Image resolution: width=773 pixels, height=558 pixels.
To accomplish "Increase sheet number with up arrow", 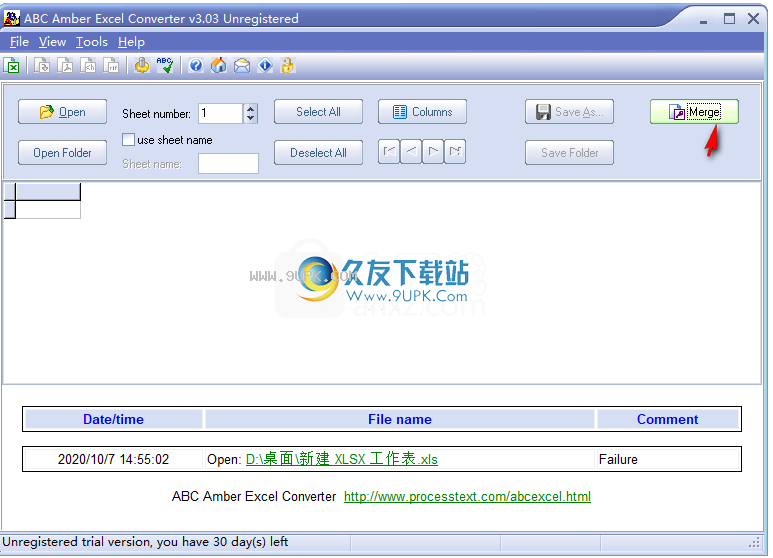I will click(251, 109).
